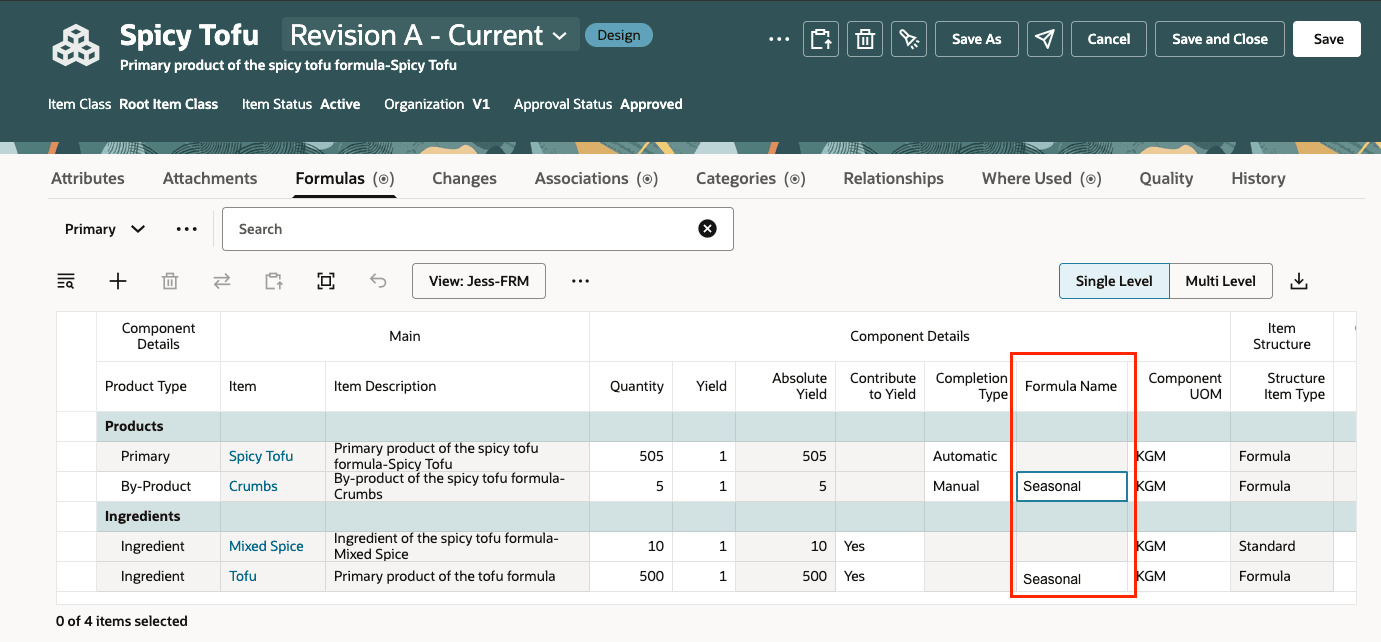Click the undo arrow icon
1381x642 pixels.
click(378, 281)
